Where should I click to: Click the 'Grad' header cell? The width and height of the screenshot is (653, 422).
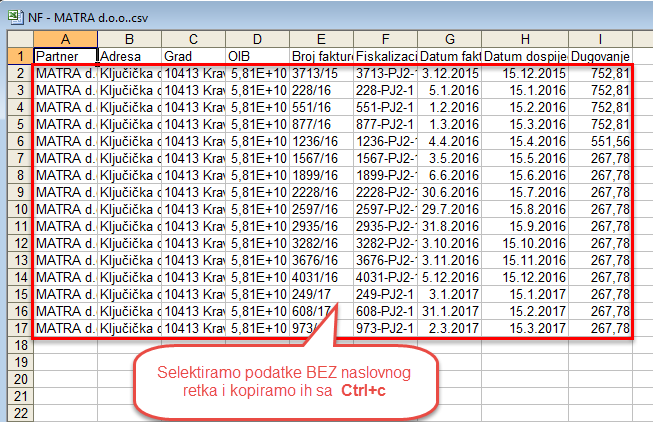194,56
